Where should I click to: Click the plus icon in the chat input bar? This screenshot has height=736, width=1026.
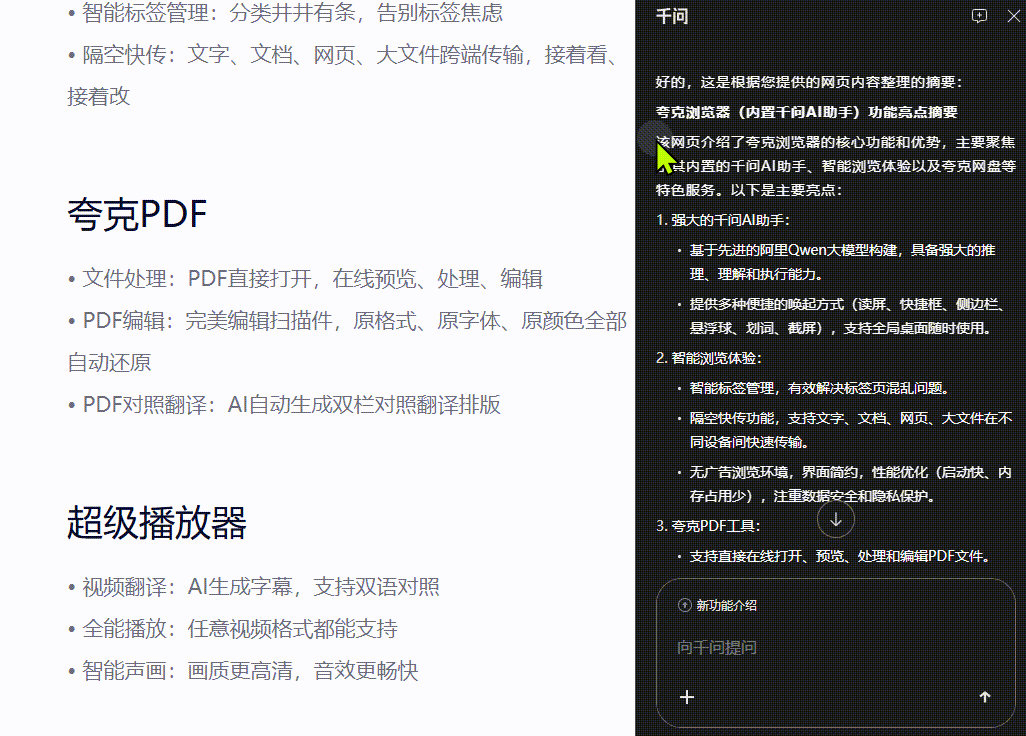(x=687, y=697)
